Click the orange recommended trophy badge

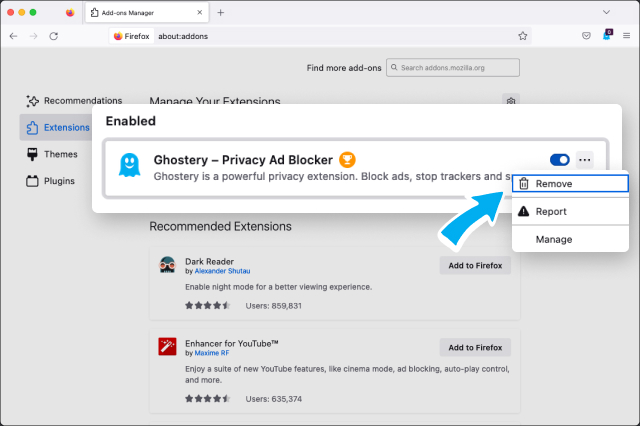click(347, 160)
